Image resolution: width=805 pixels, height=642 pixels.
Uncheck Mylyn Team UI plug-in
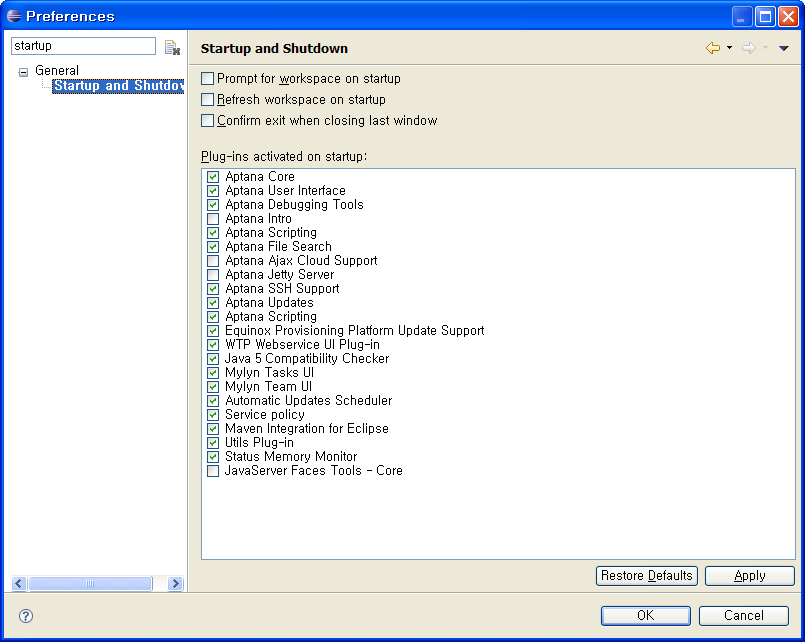tap(213, 387)
